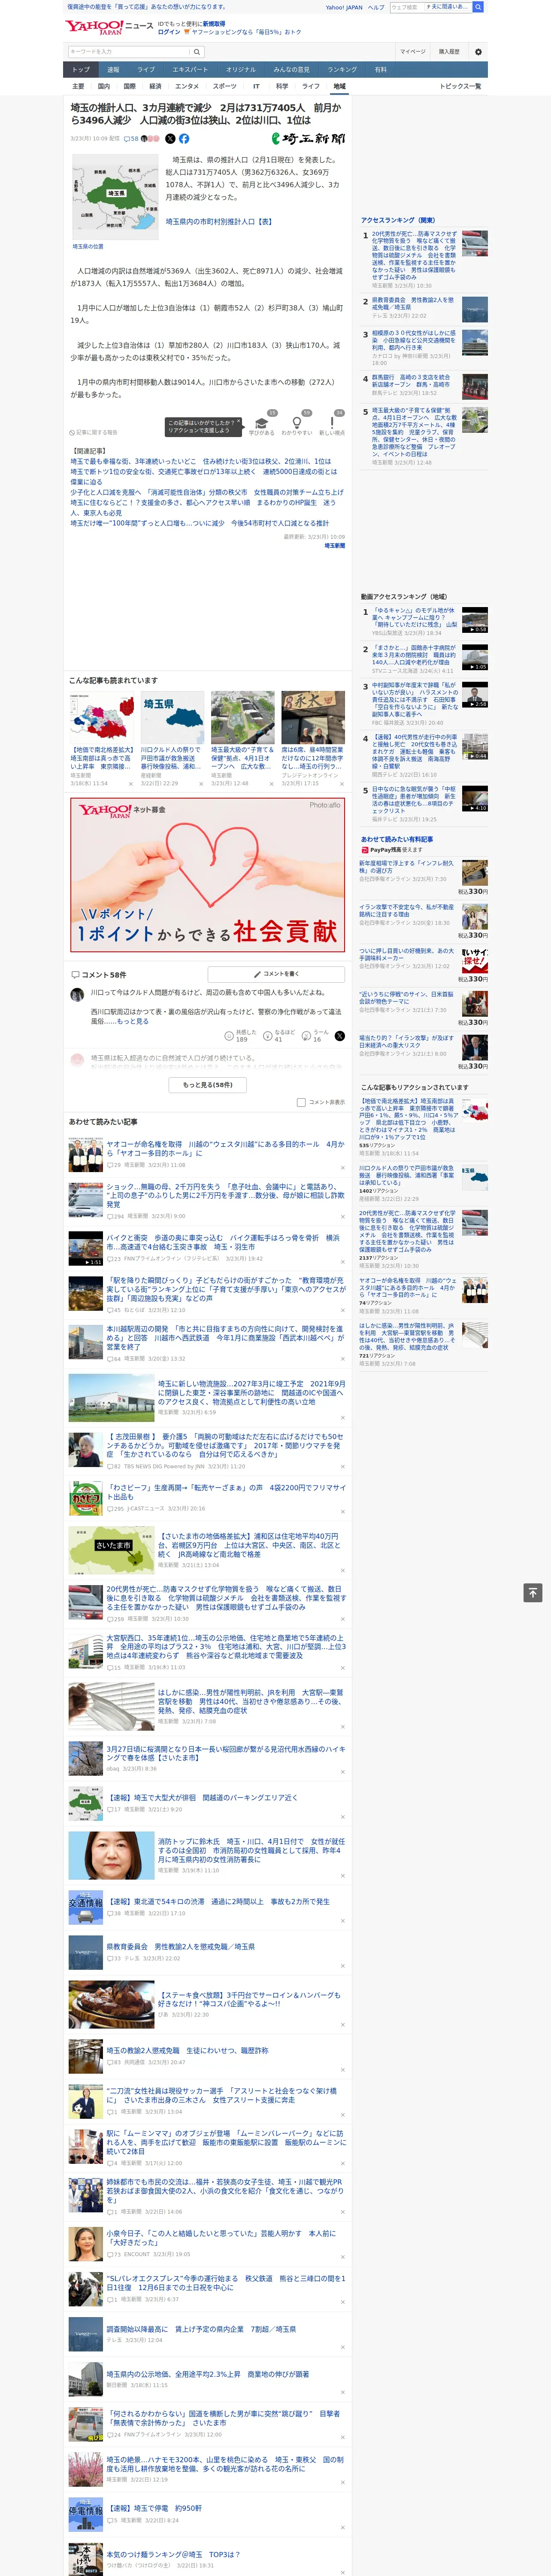Expand the first comment with もっと見る
551x2576 pixels.
133,1022
